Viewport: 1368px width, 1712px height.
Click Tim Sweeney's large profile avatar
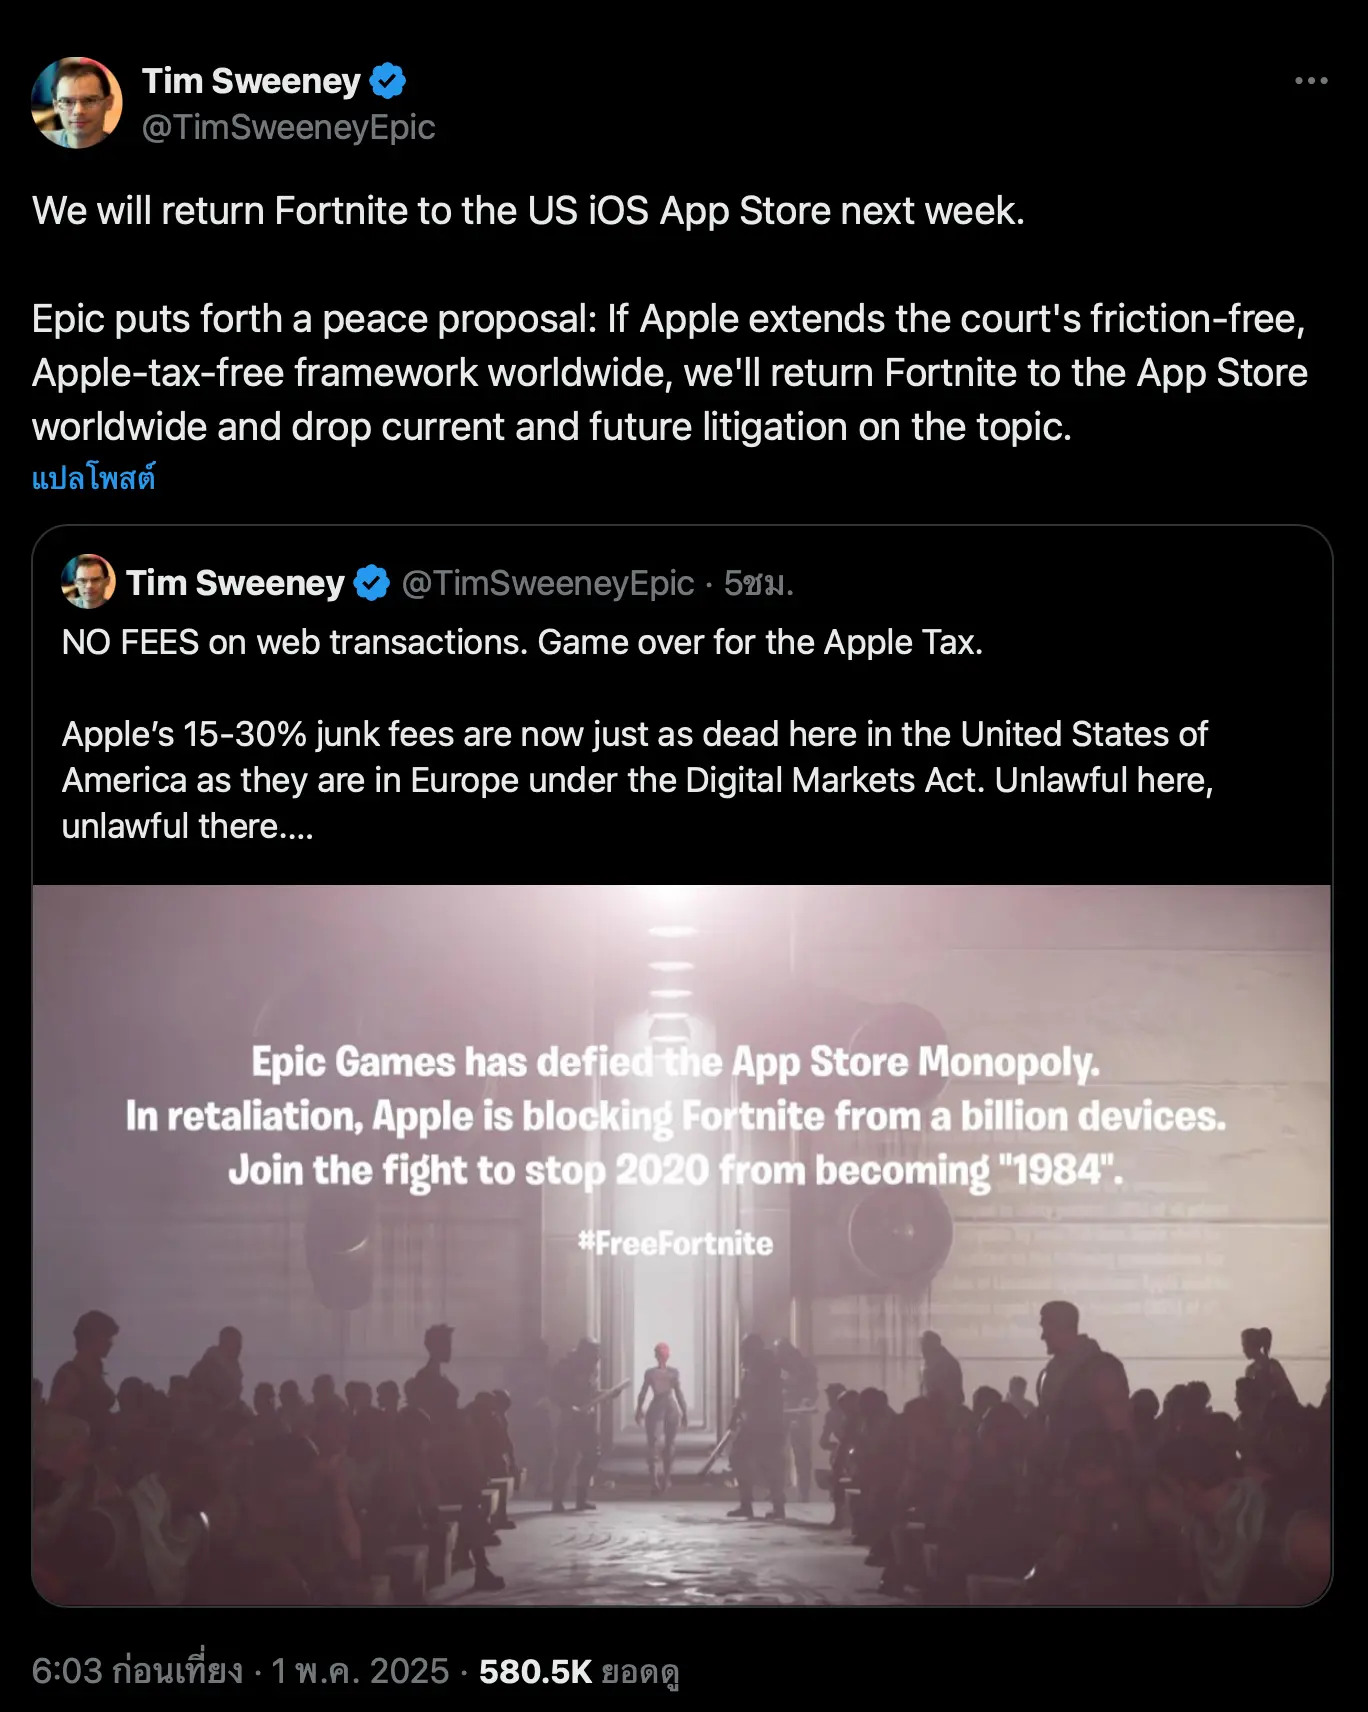tap(77, 103)
